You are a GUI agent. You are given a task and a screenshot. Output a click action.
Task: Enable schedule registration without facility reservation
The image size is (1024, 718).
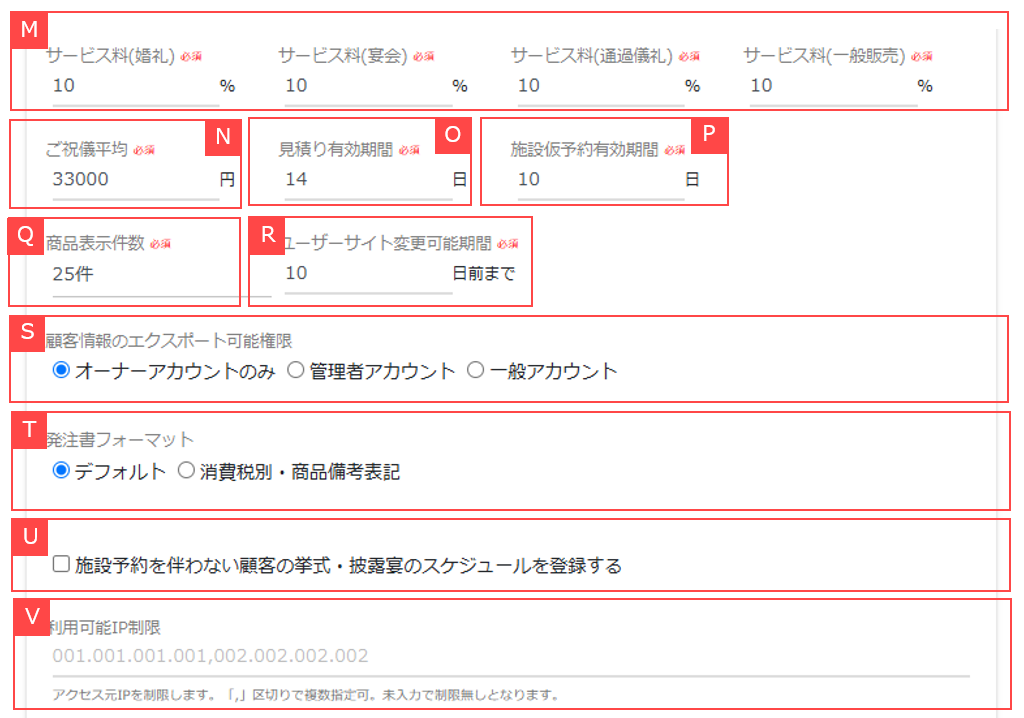click(62, 564)
